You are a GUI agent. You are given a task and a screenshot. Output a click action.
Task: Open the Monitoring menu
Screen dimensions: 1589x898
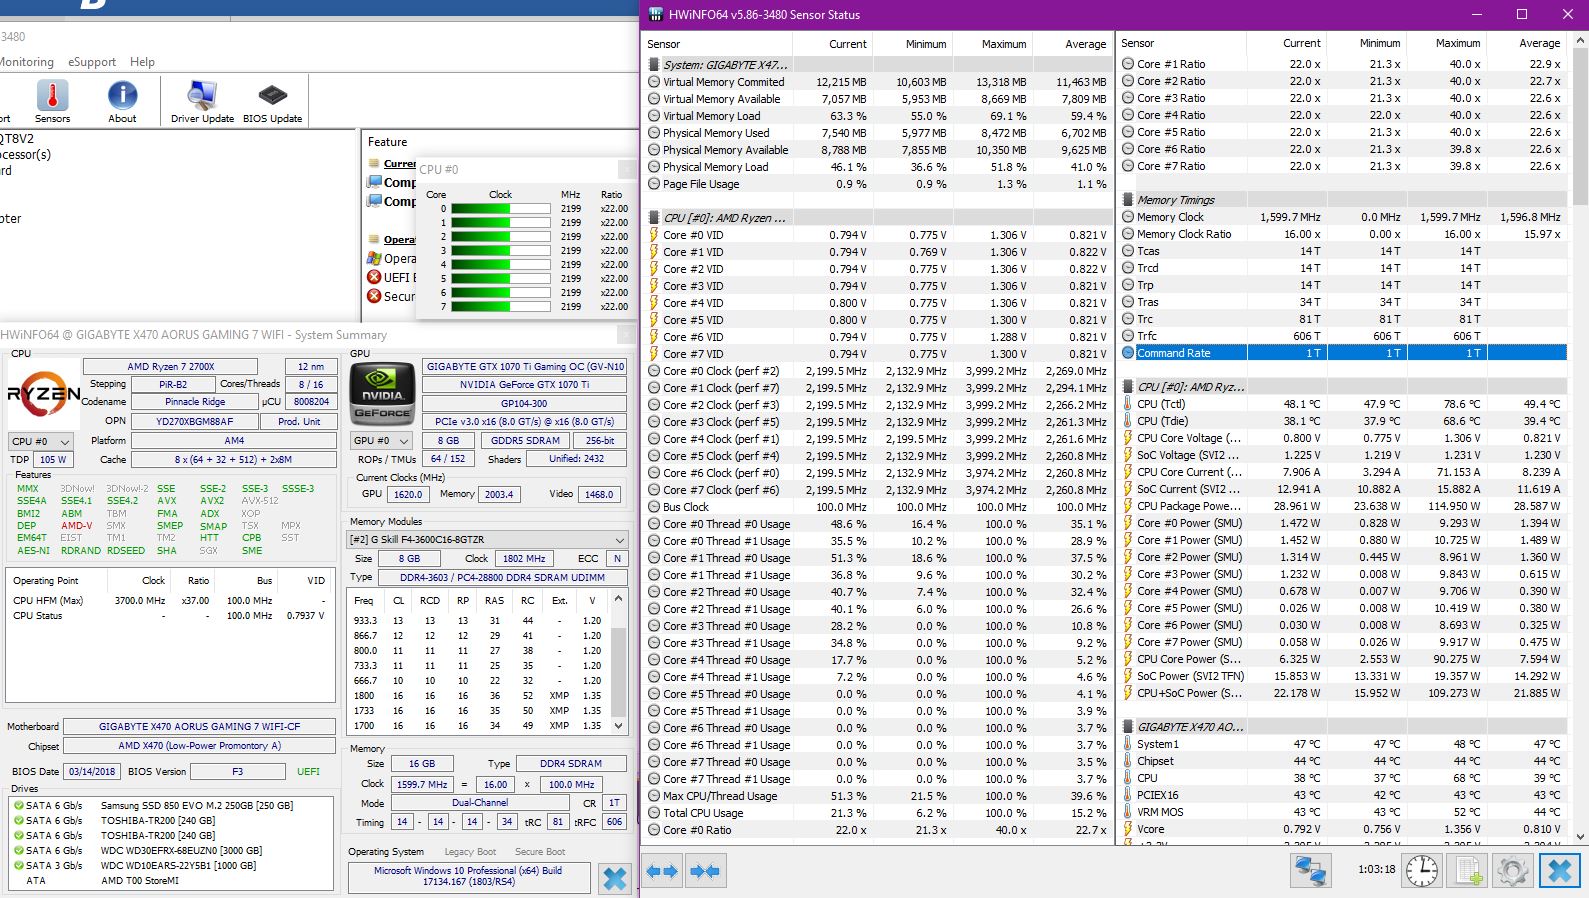27,62
